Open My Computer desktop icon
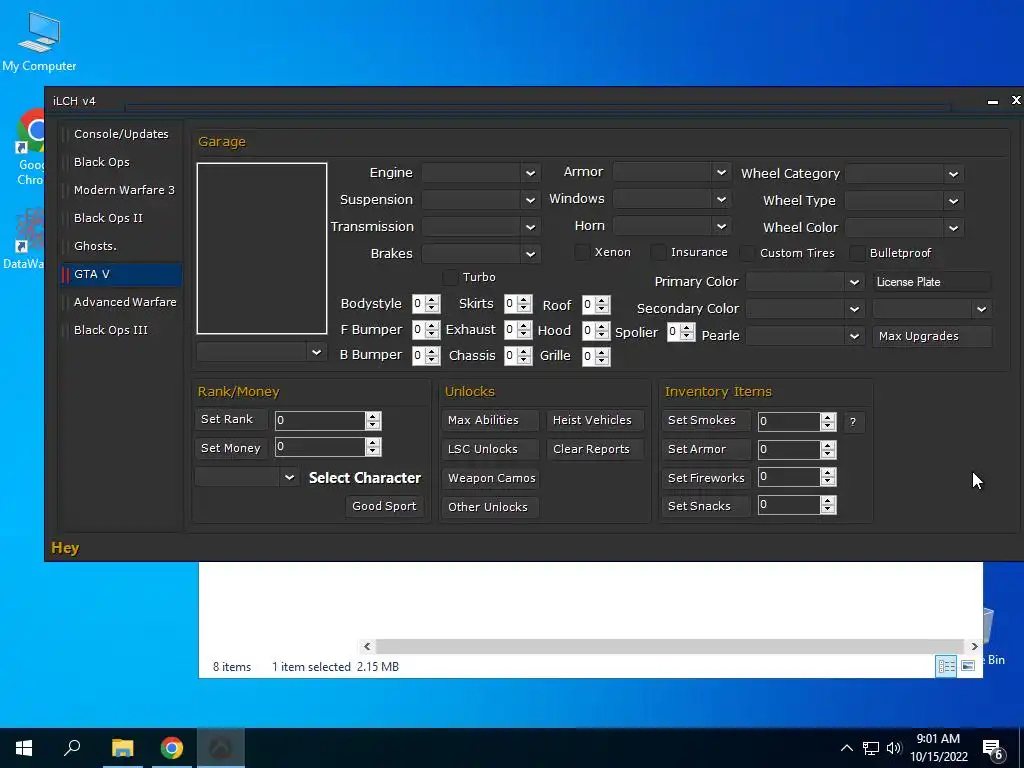 pos(39,41)
